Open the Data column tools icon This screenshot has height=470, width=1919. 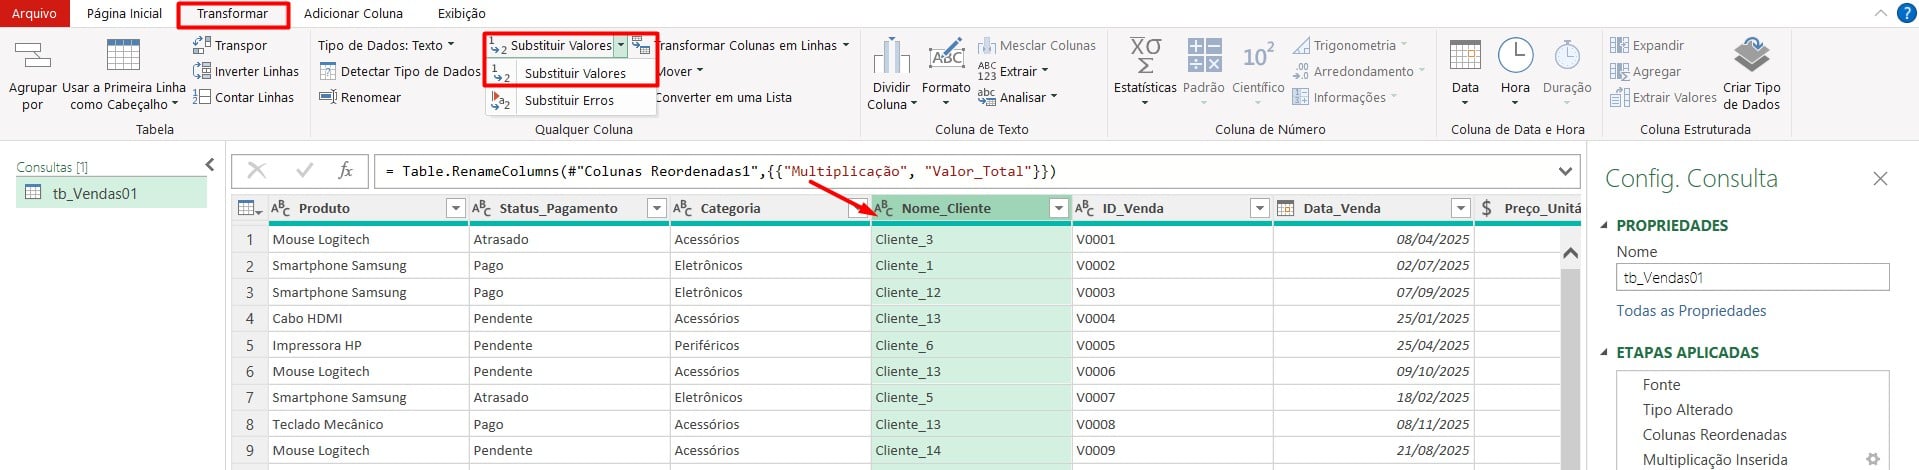point(1465,56)
